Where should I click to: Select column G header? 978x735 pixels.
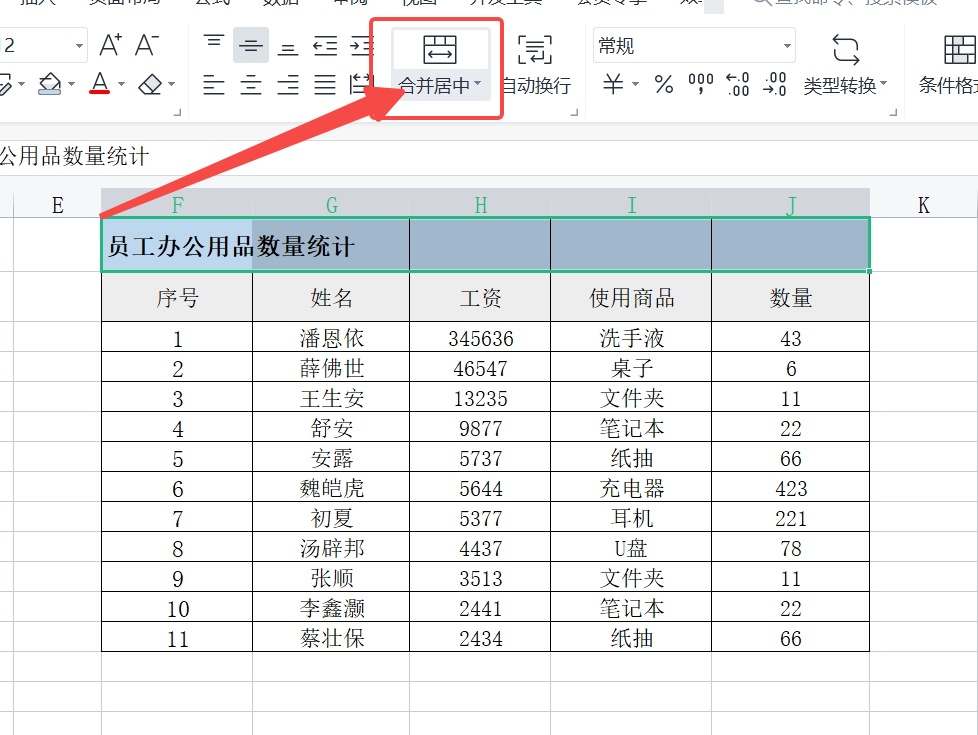pos(331,205)
